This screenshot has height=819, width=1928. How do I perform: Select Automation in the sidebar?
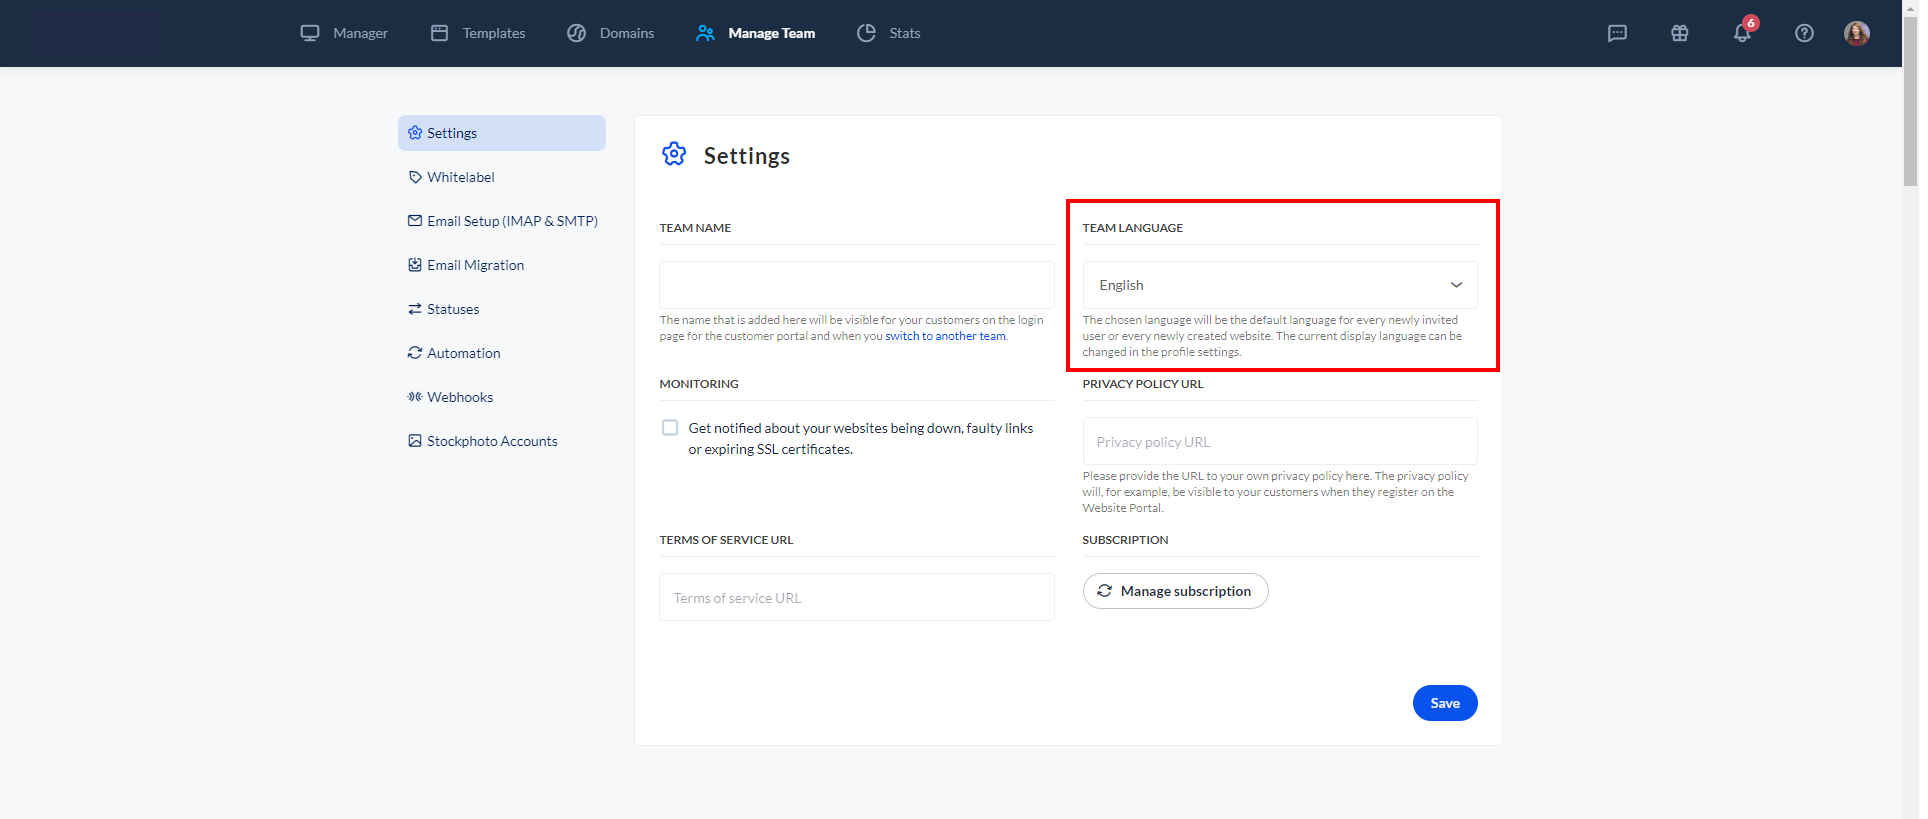click(463, 353)
